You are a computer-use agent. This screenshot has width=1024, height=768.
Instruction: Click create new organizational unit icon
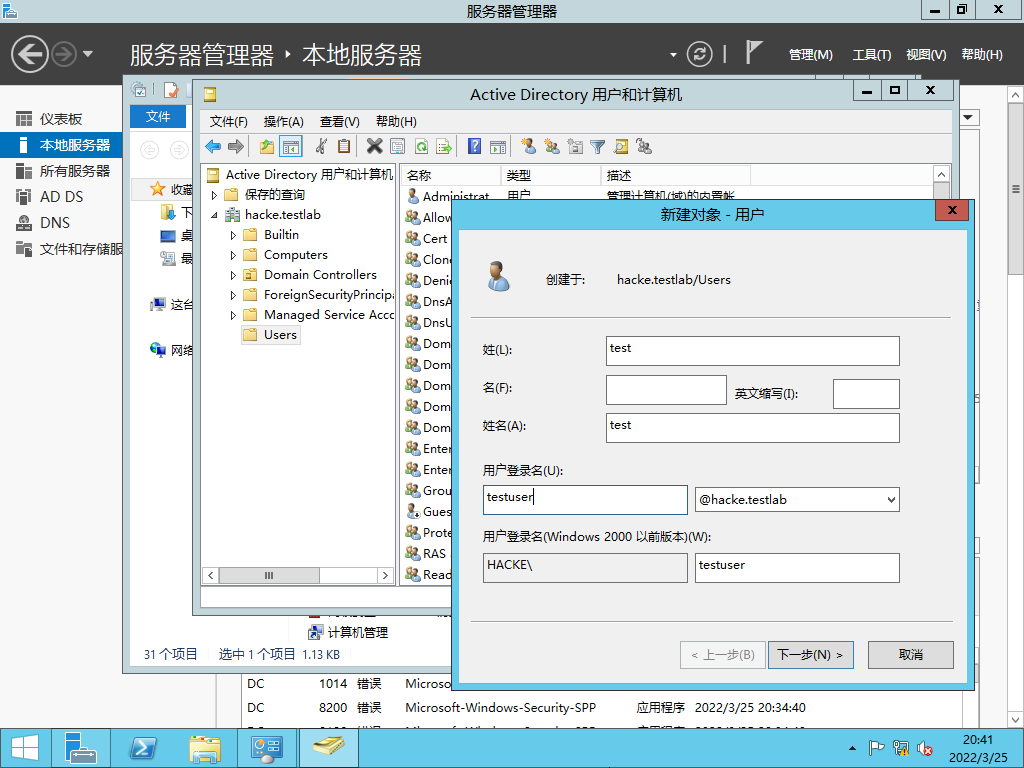[575, 147]
